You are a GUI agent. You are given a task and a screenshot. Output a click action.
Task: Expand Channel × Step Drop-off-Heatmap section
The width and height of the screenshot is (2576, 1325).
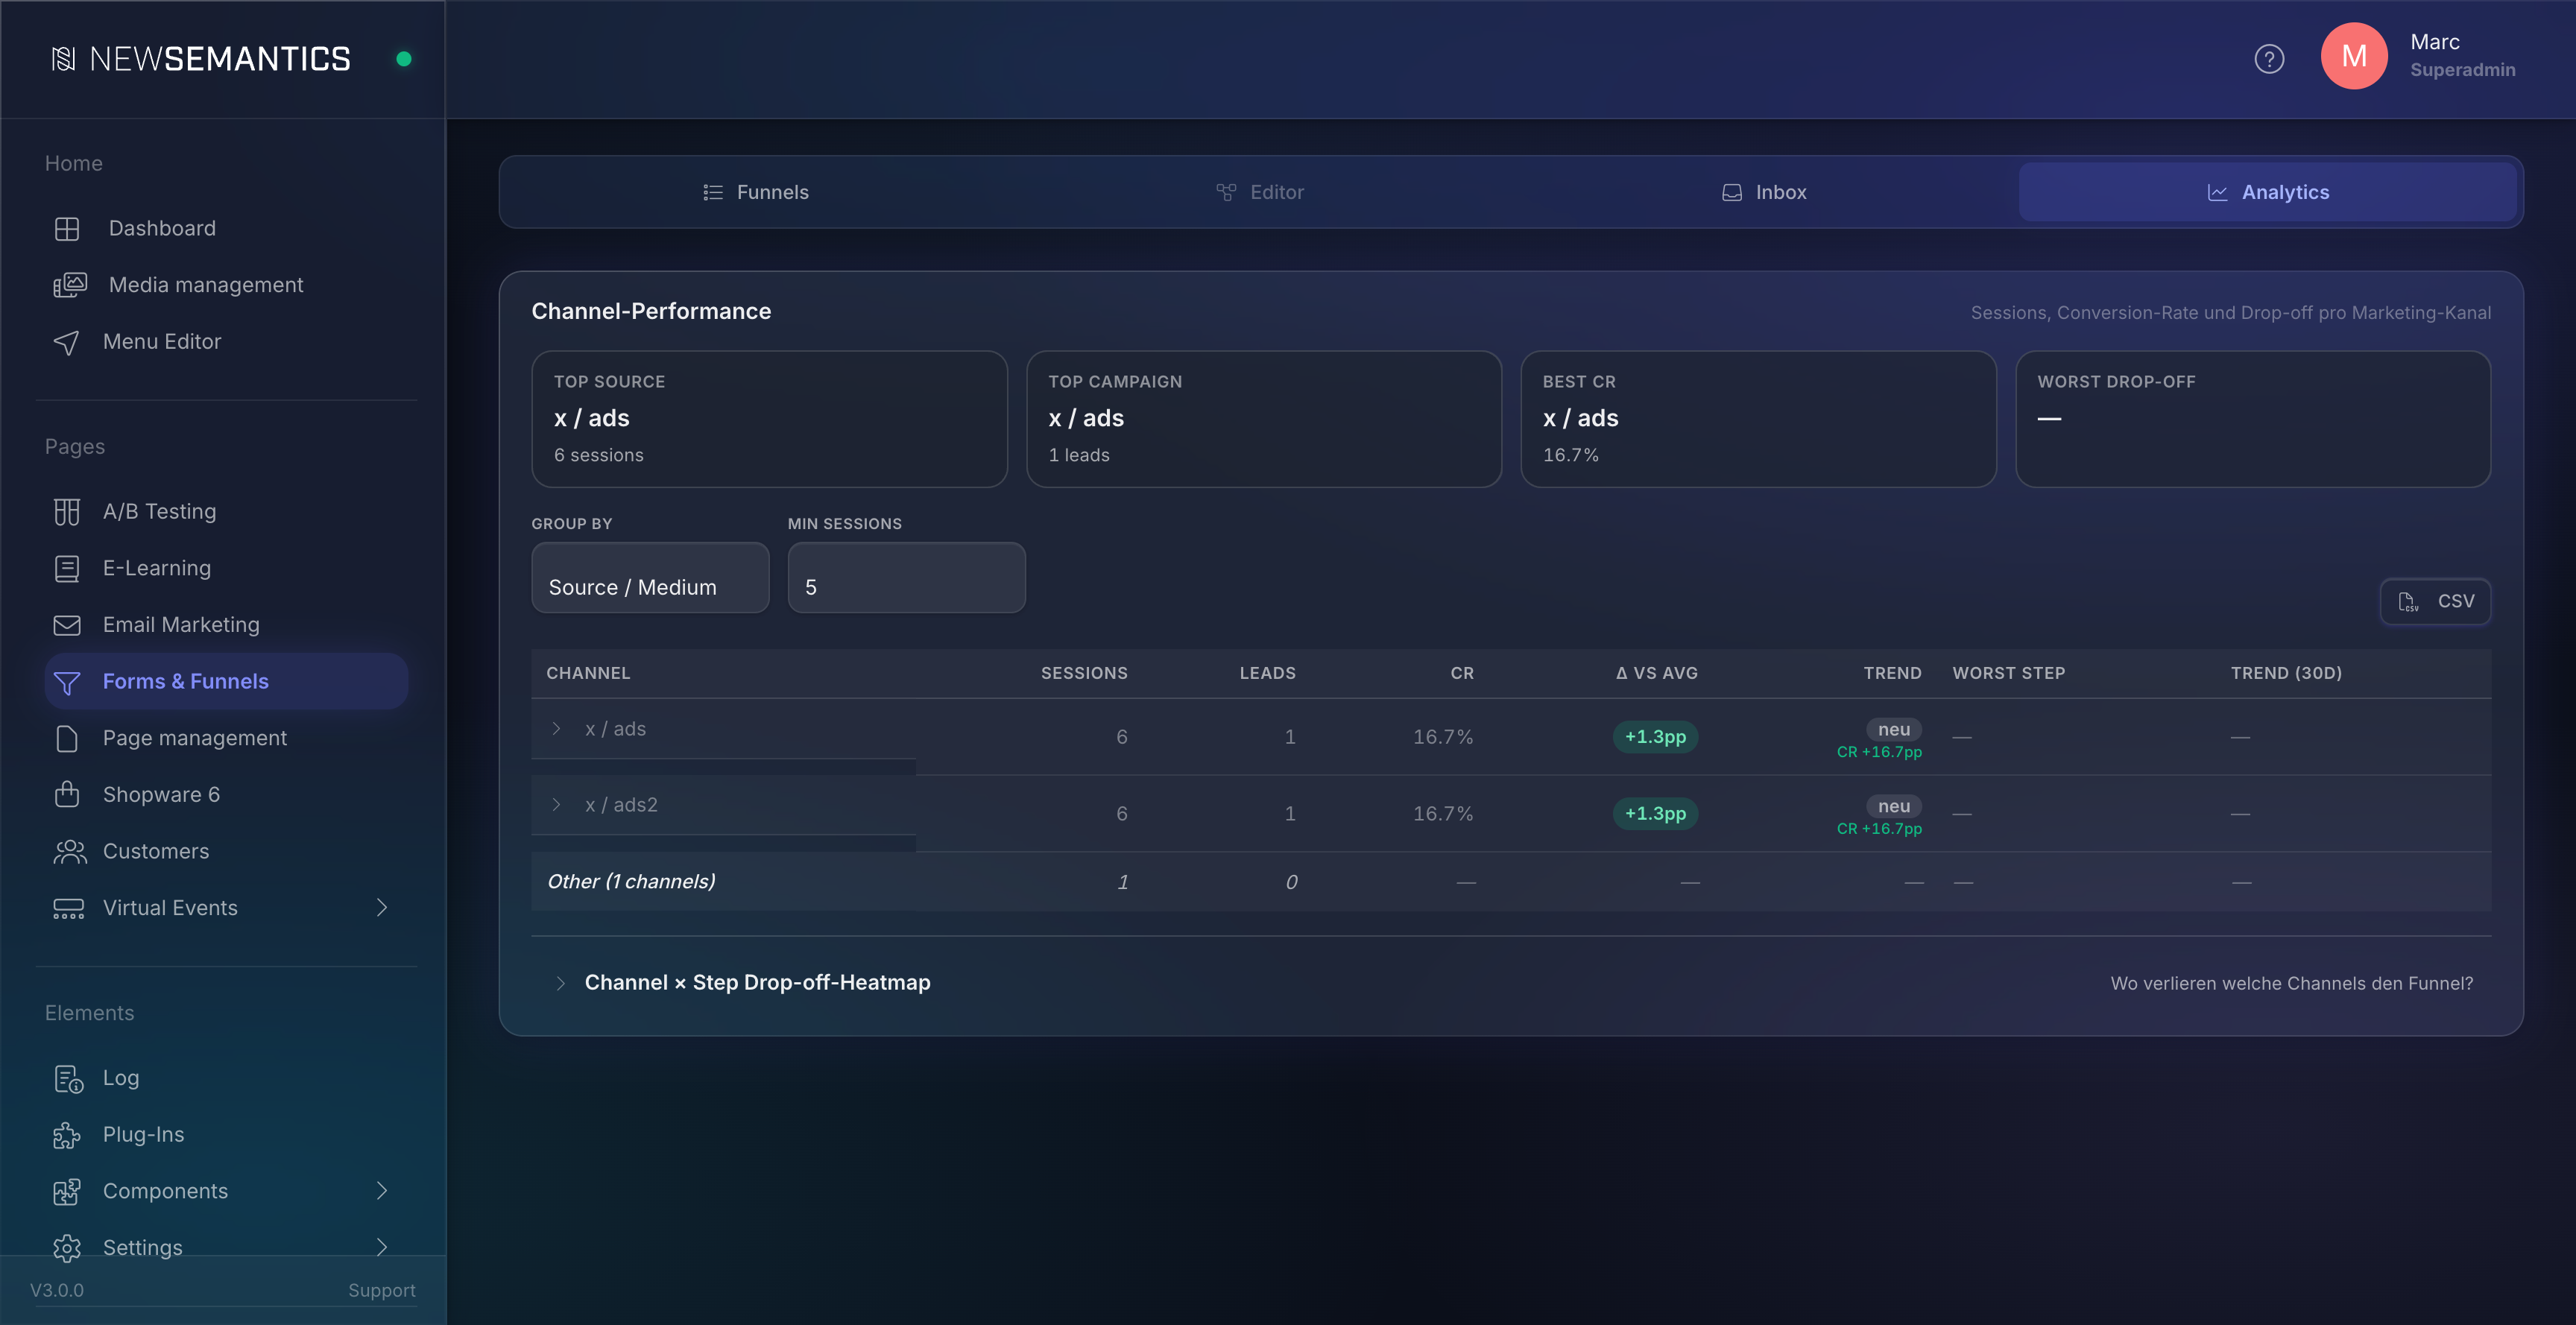pyautogui.click(x=561, y=983)
